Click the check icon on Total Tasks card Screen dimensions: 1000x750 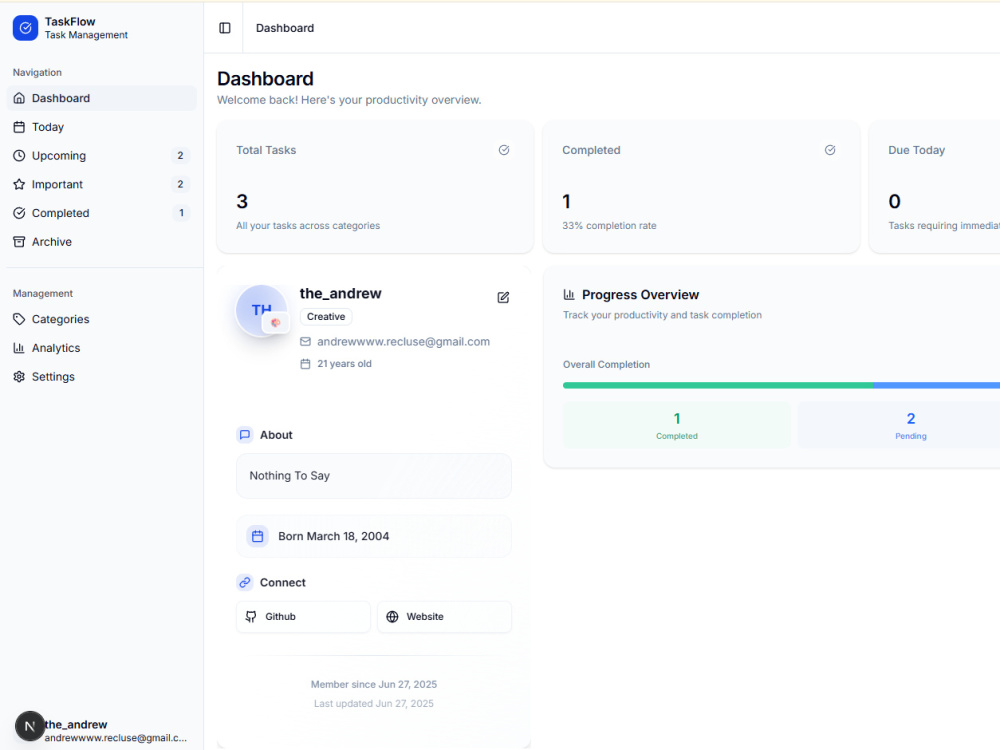coord(504,150)
